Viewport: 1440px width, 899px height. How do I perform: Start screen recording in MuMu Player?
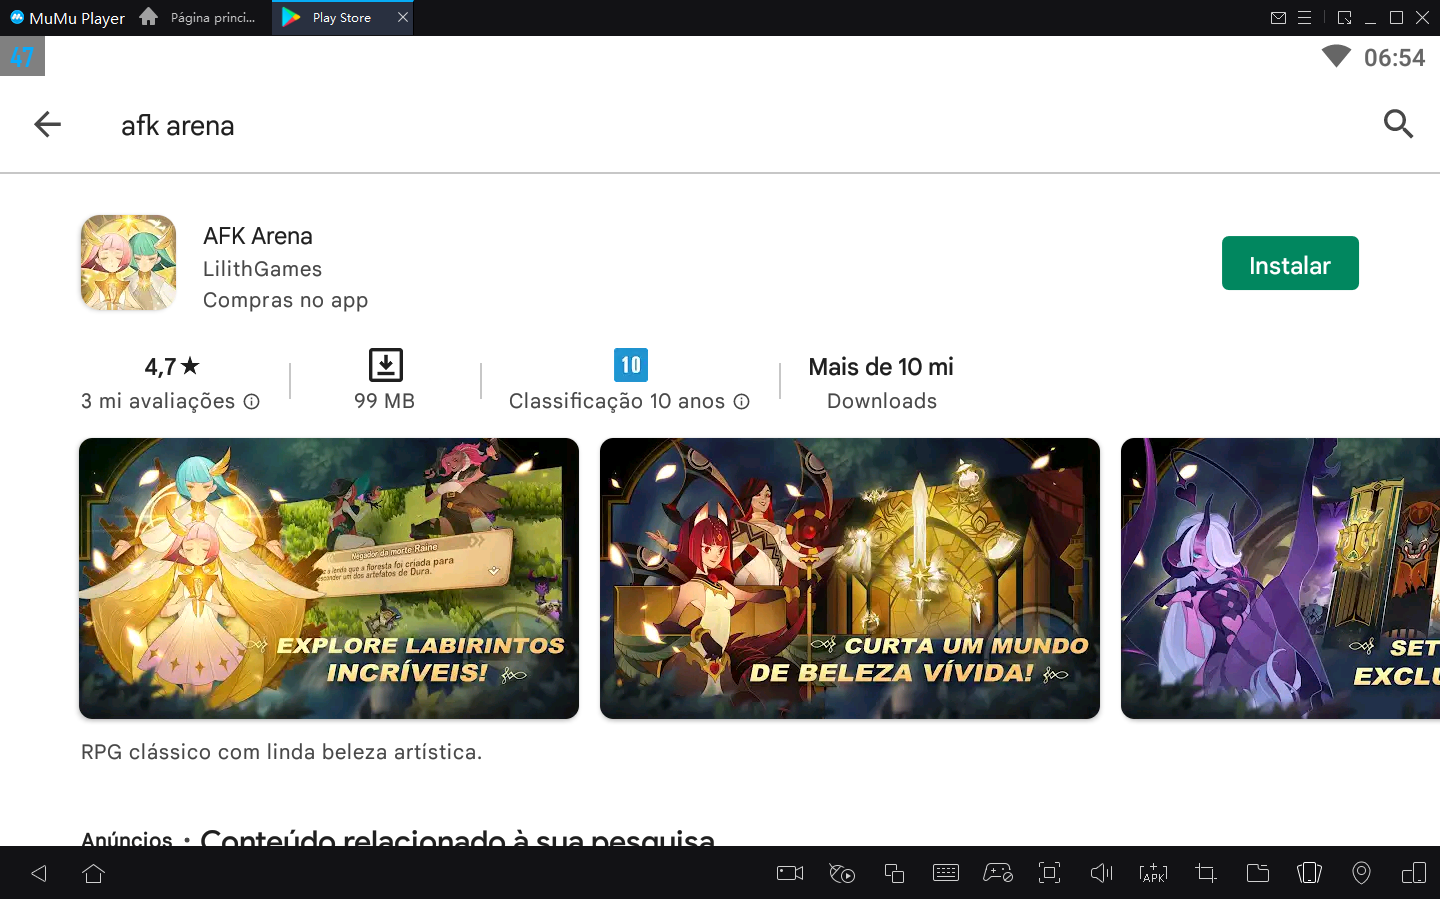(x=789, y=873)
